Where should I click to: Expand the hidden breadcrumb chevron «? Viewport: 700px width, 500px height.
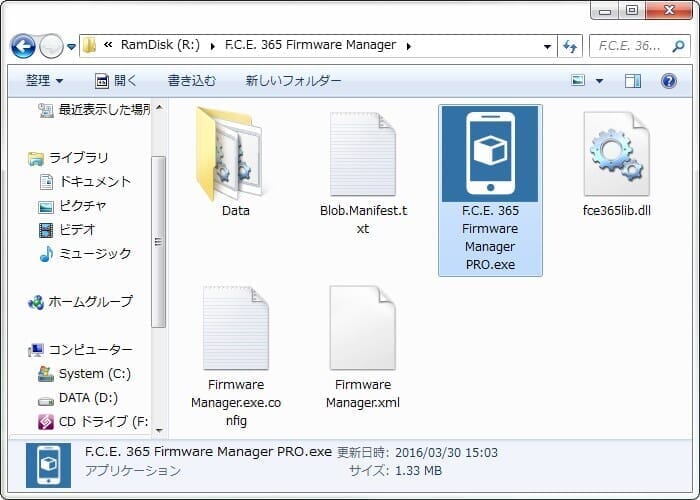(x=108, y=45)
